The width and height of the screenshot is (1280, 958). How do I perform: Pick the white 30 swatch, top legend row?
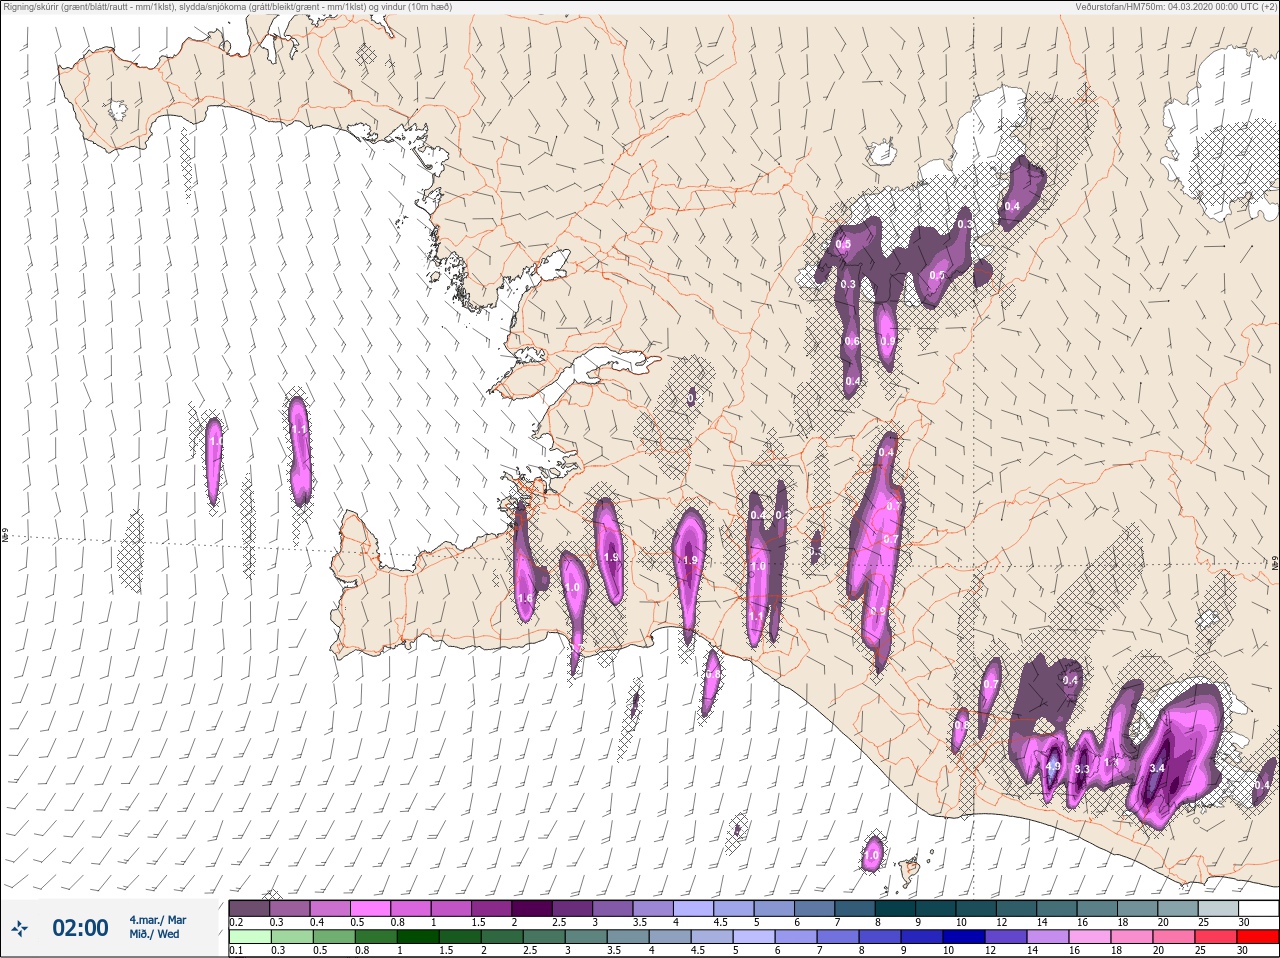[x=1258, y=908]
